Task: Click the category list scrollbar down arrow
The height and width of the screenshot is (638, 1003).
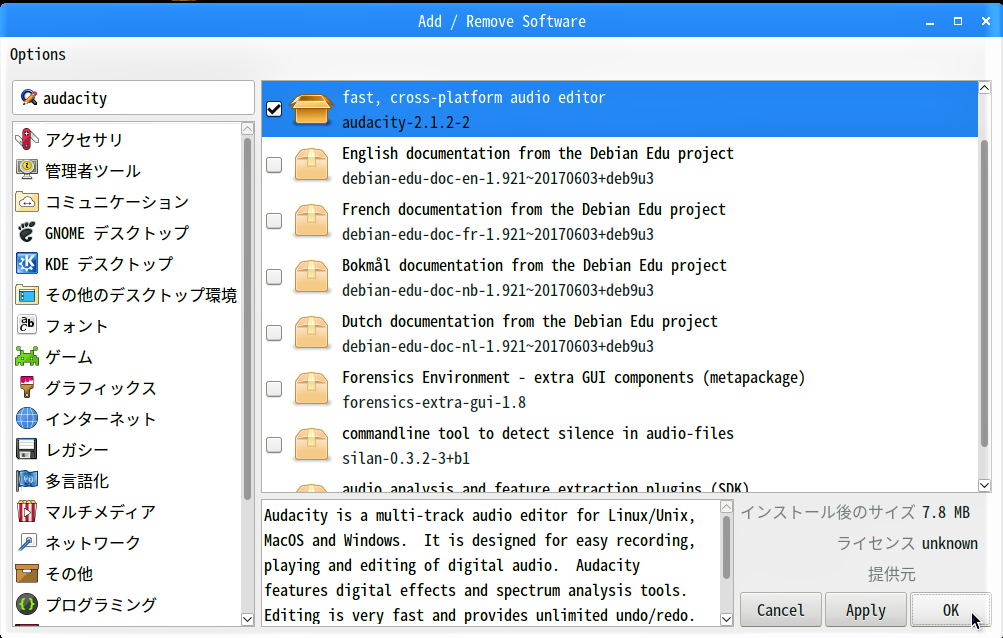Action: point(248,619)
